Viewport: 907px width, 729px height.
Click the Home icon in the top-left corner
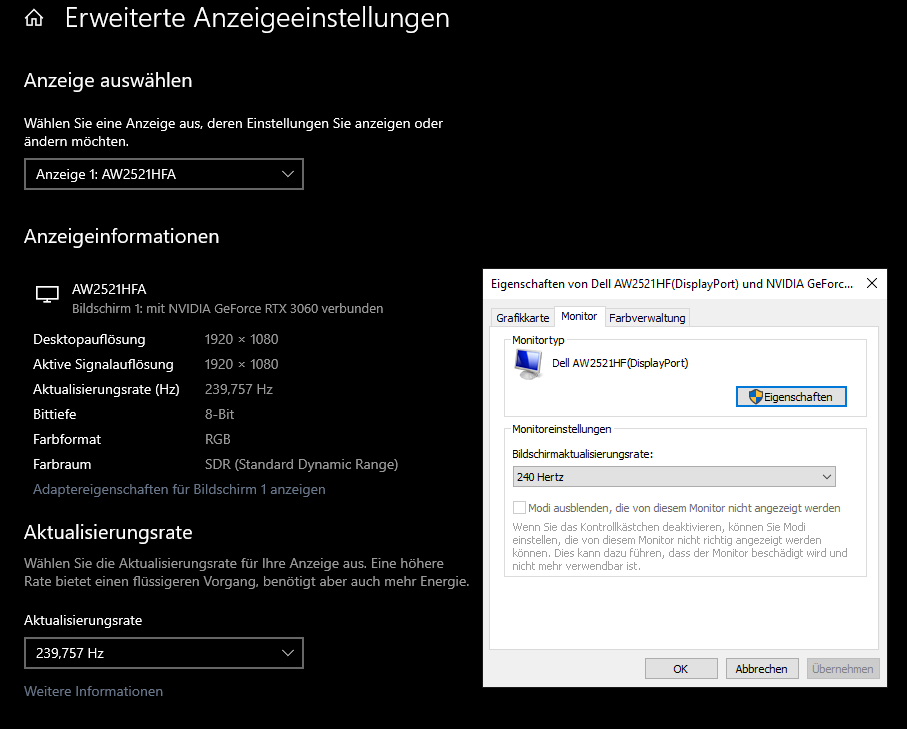coord(34,18)
